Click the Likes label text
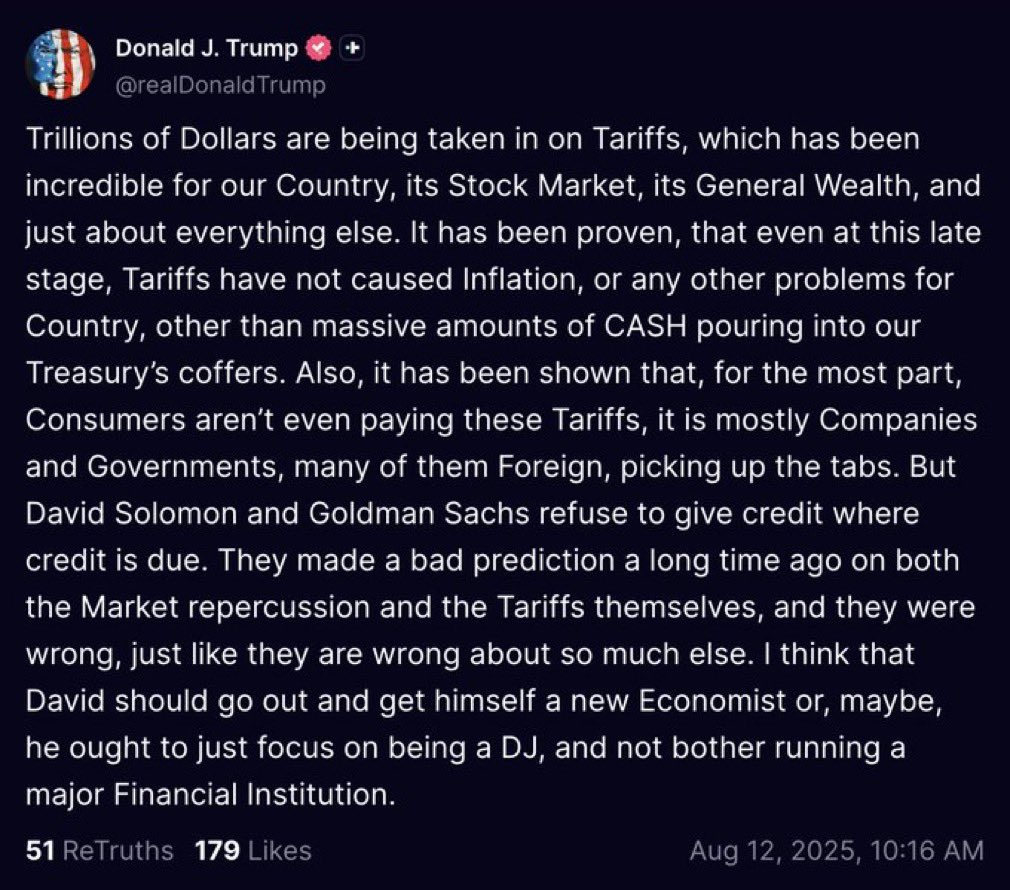This screenshot has width=1010, height=890. pos(280,850)
